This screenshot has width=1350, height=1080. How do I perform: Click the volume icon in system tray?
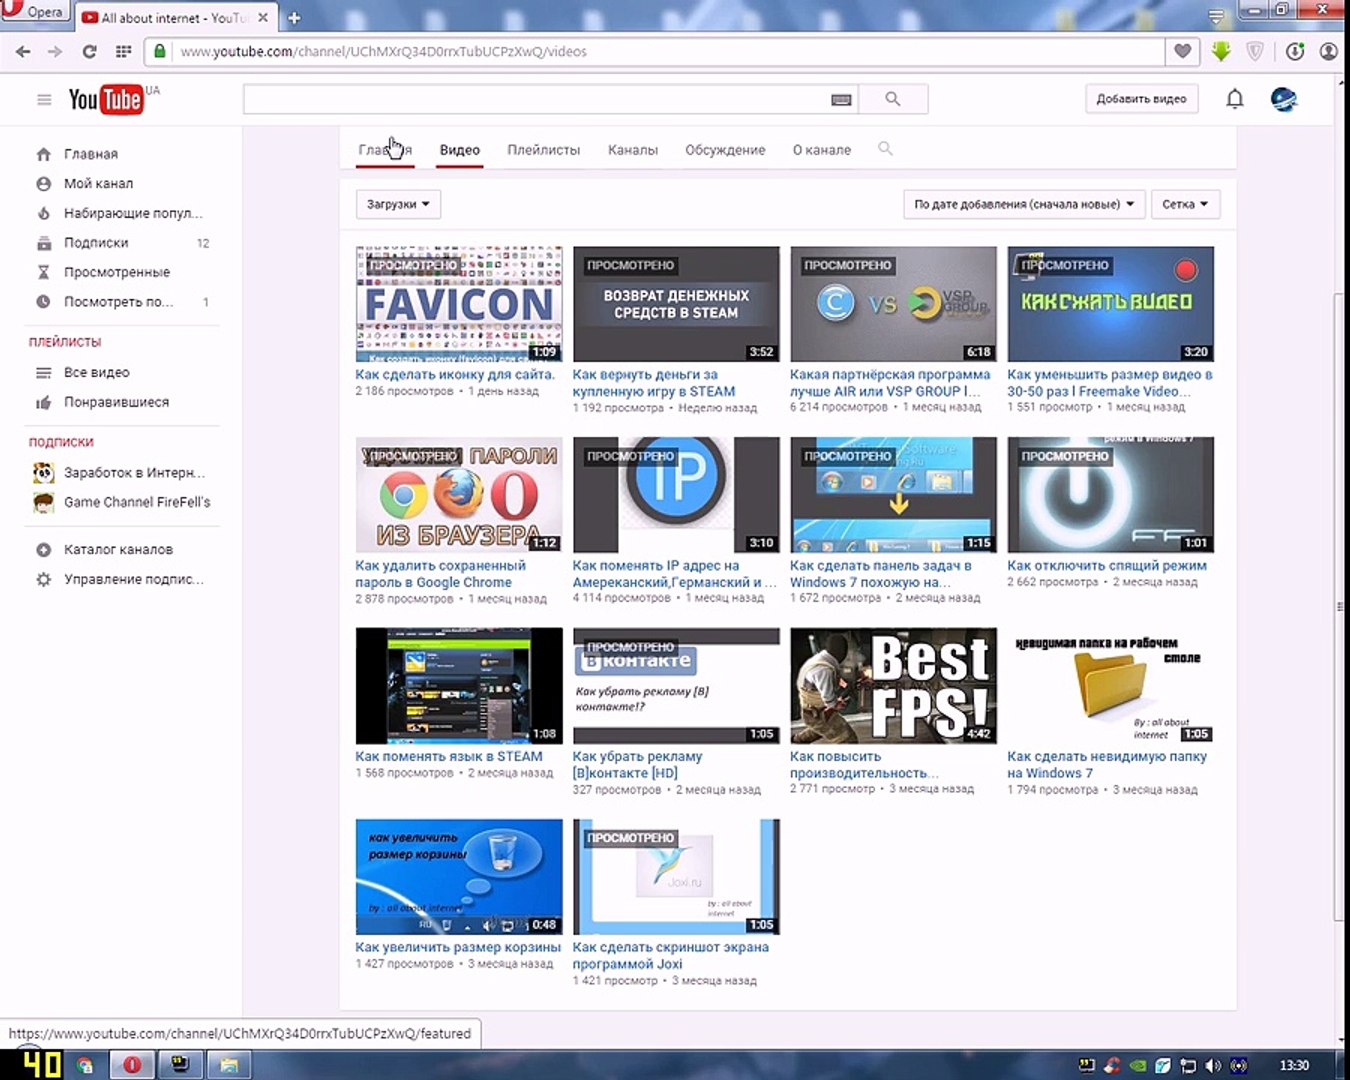click(1213, 1066)
